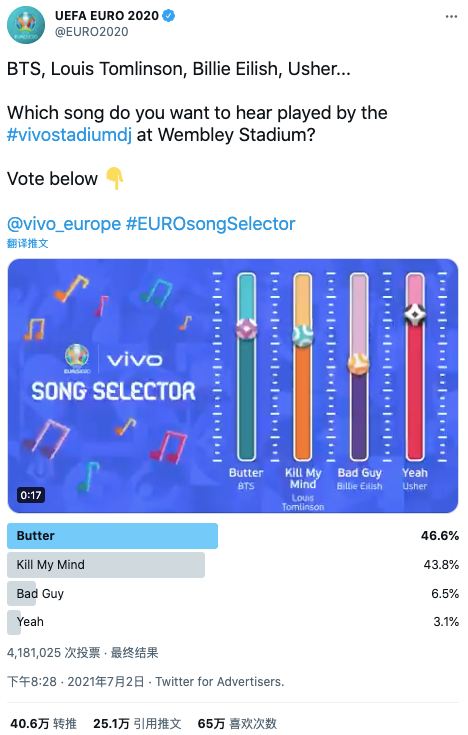Click the Kill My Mind slider ball
468x735 pixels.
303,335
